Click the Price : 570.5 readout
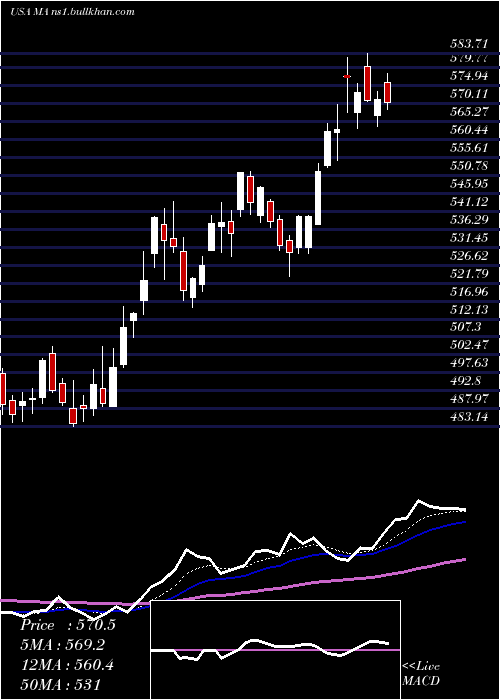The width and height of the screenshot is (500, 700). (x=68, y=625)
